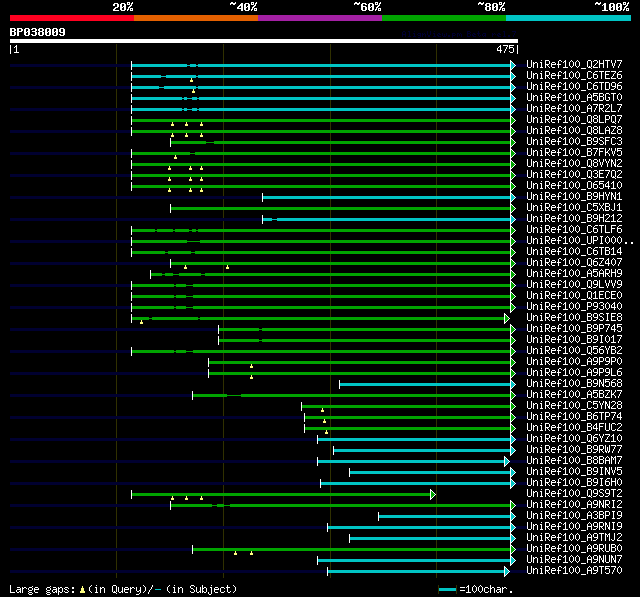This screenshot has height=597, width=640.
Task: Select the UniRef100_B9I6H0 label
Action: (574, 483)
